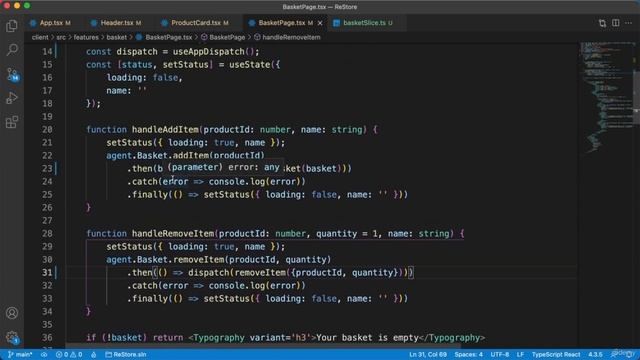Image resolution: width=640 pixels, height=360 pixels.
Task: Open Source Control view with pending changes badge
Action: [x=12, y=74]
